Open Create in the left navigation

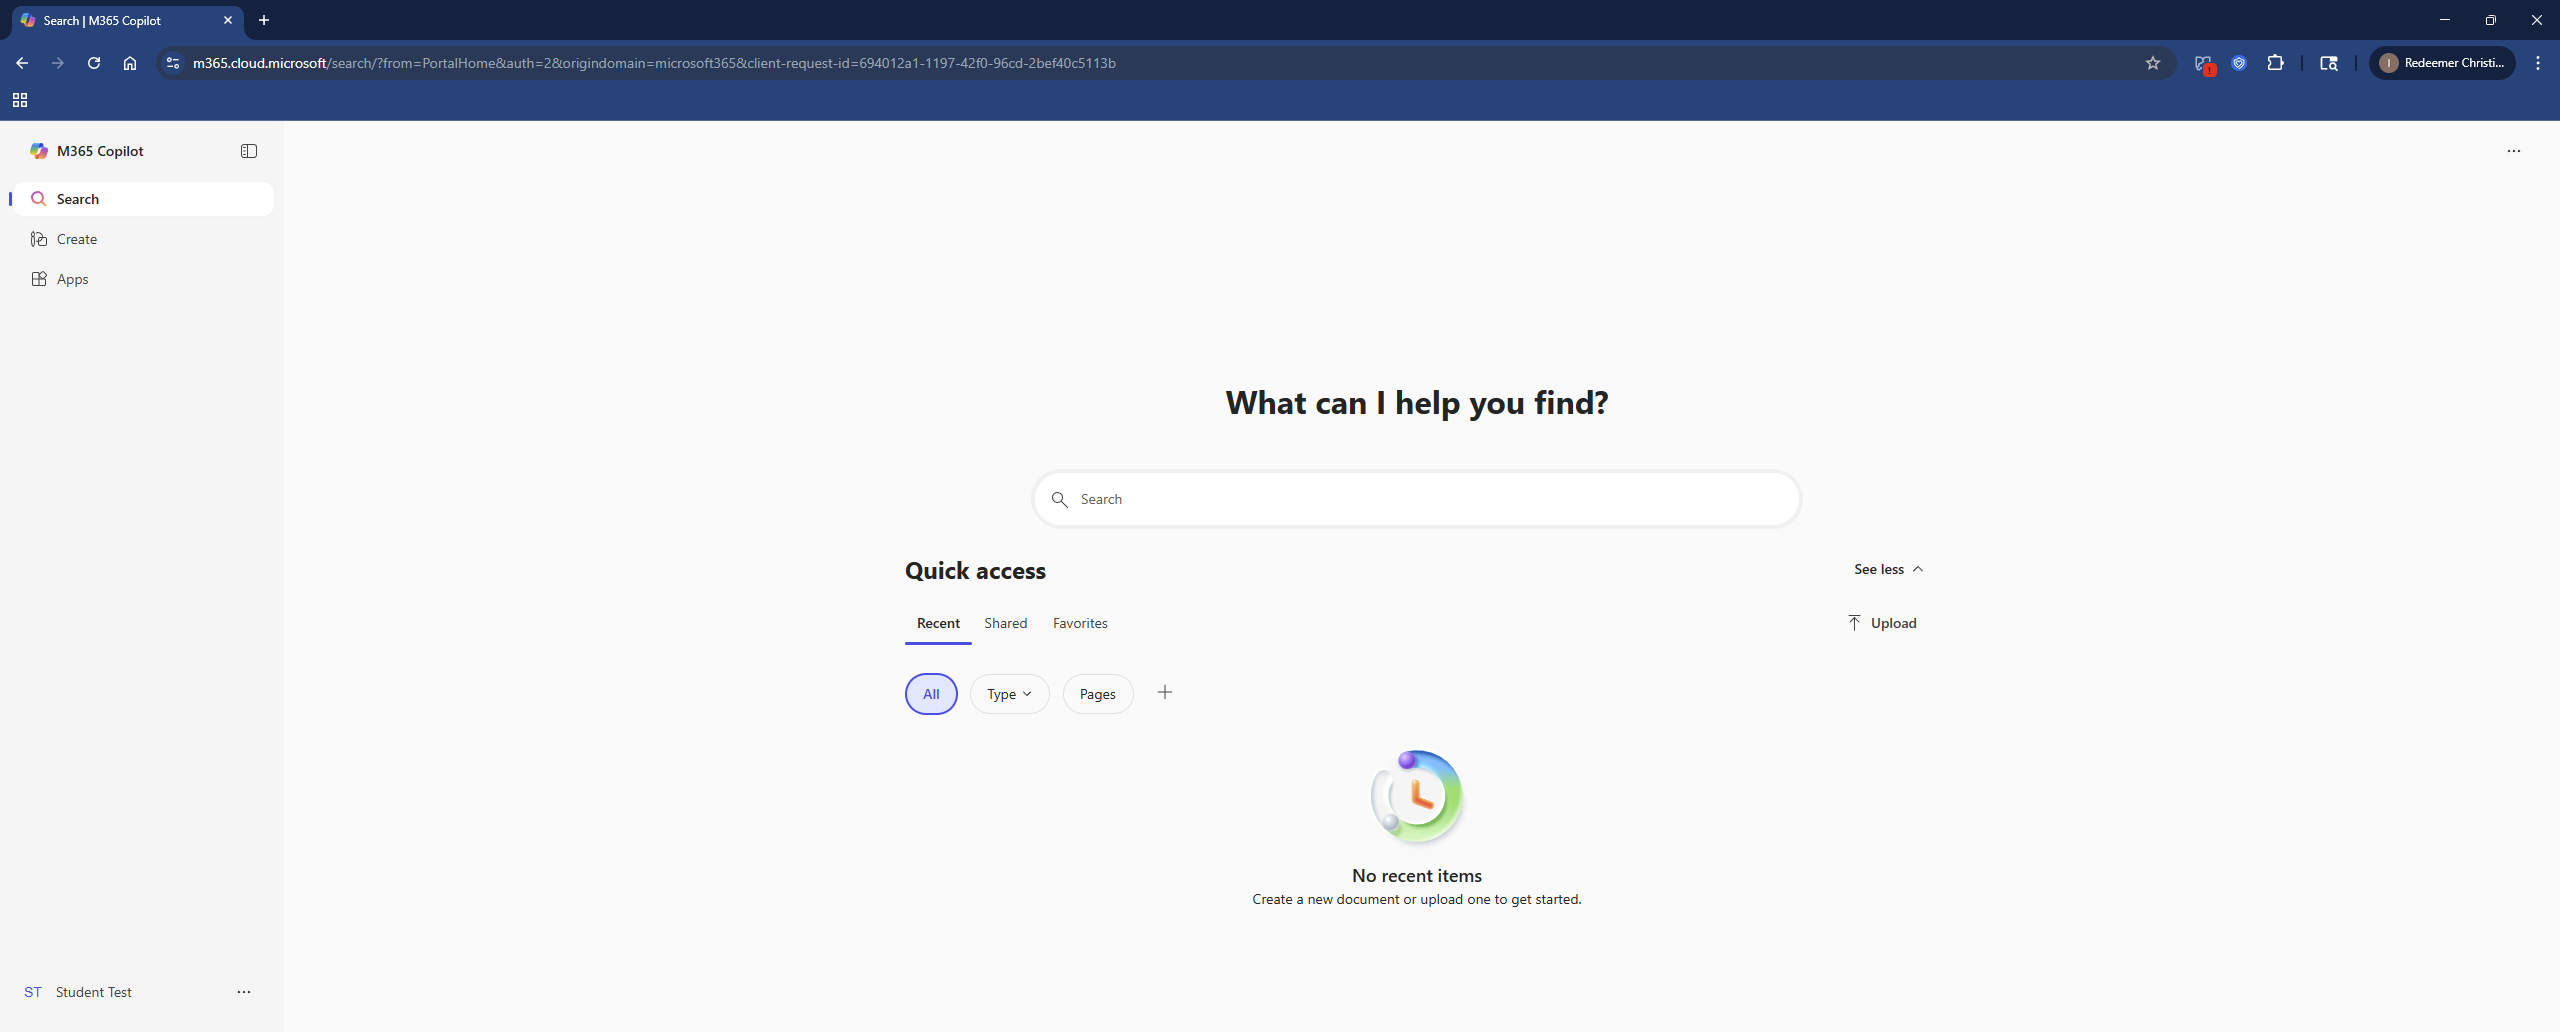143,239
